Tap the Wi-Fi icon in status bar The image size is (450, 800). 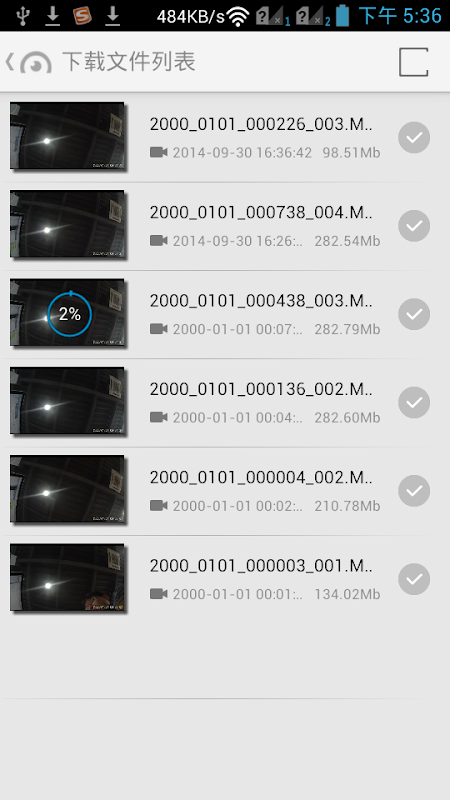tap(237, 17)
